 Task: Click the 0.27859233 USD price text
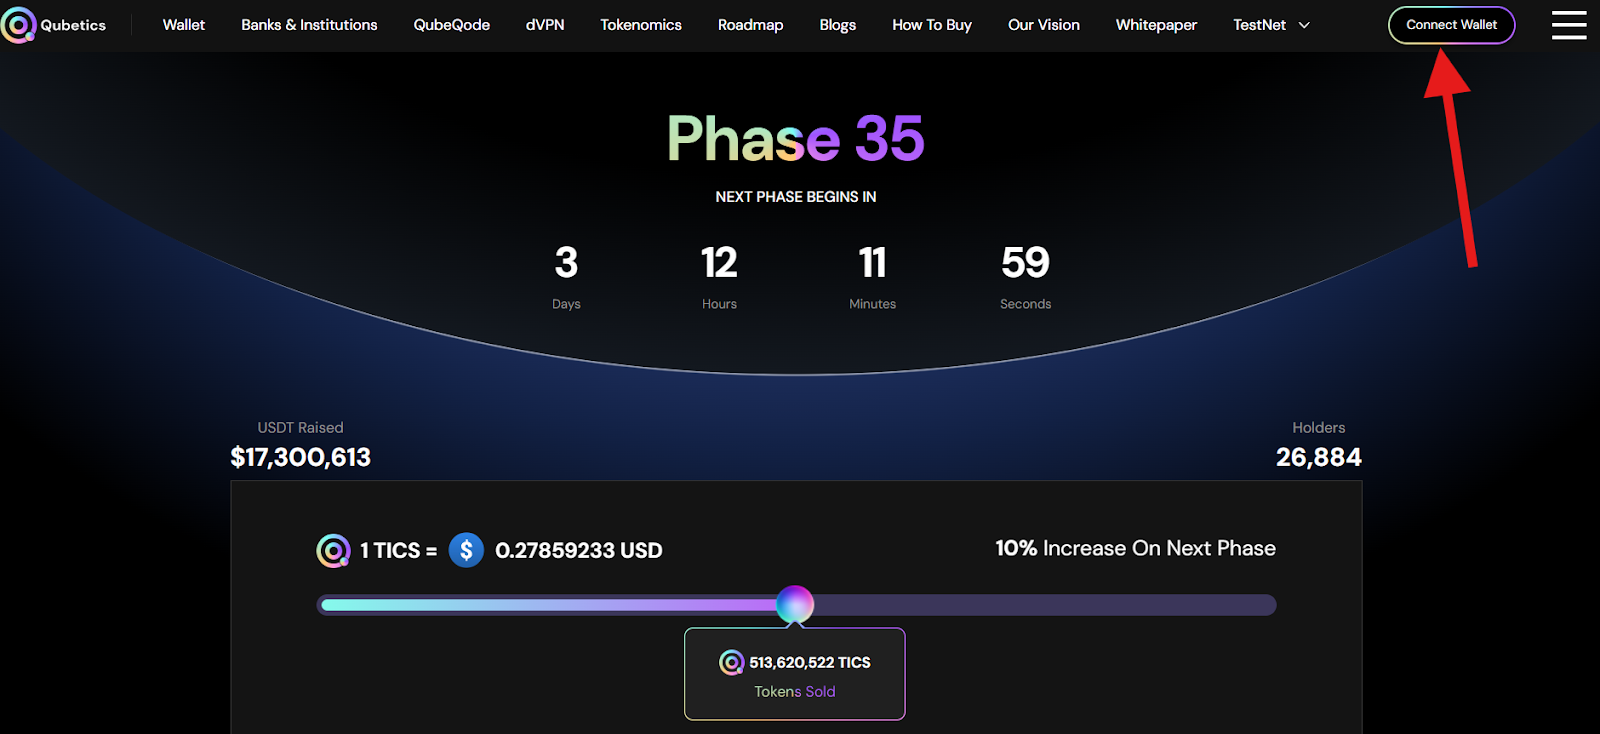[x=579, y=550]
